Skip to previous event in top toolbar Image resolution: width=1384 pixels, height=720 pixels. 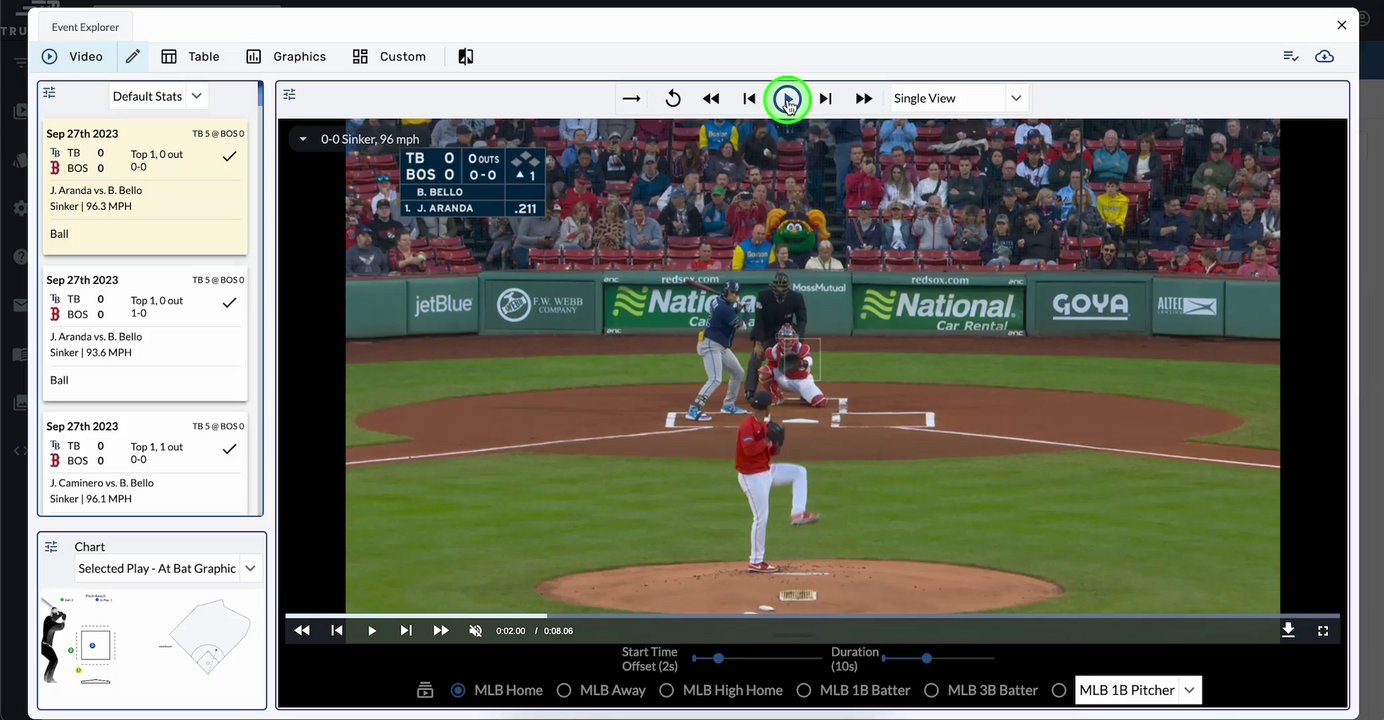point(749,98)
